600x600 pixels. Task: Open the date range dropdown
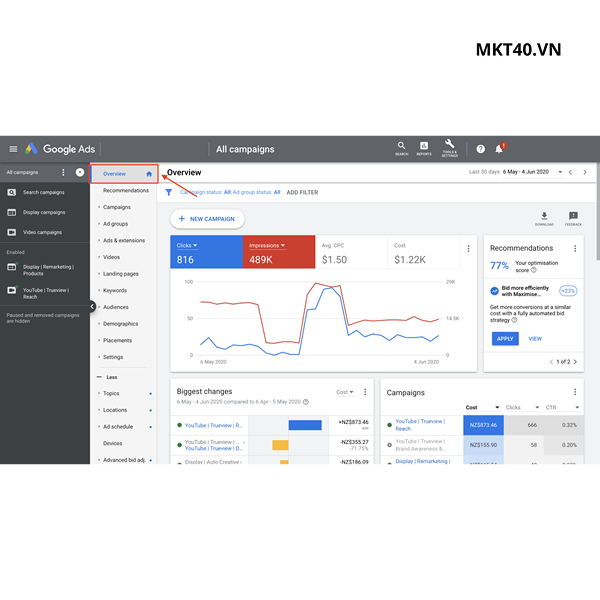[560, 172]
